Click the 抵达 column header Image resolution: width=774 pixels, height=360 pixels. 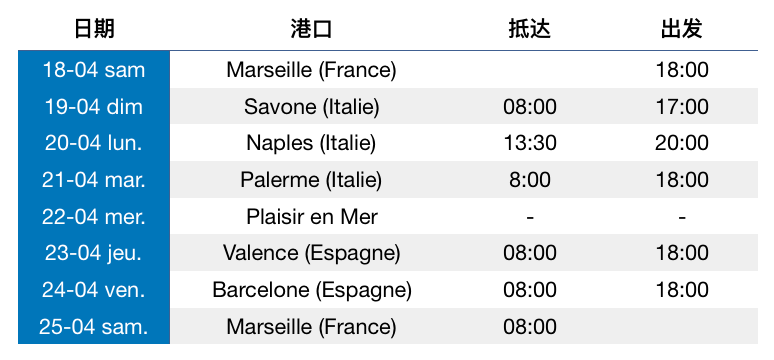click(530, 29)
